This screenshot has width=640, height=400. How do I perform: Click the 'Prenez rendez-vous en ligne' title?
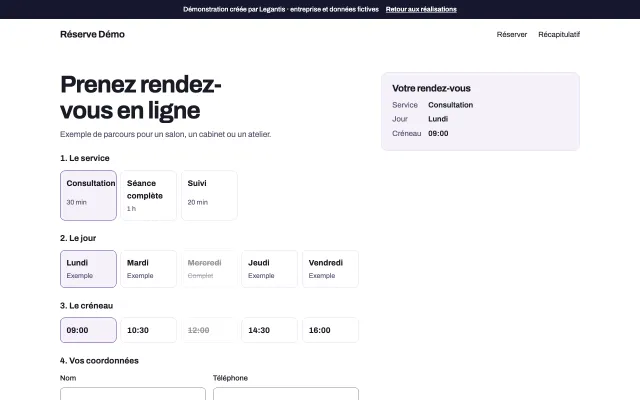(141, 98)
